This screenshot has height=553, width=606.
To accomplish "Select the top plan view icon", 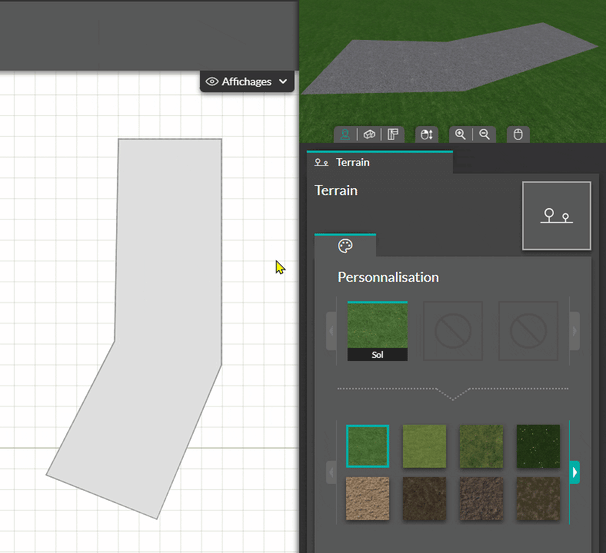I will tap(393, 134).
